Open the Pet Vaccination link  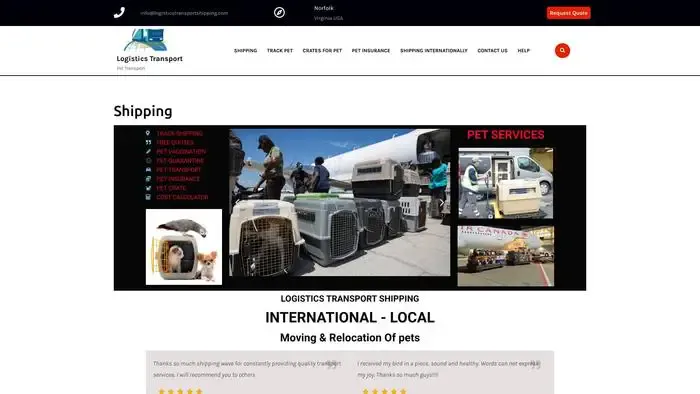(x=181, y=152)
